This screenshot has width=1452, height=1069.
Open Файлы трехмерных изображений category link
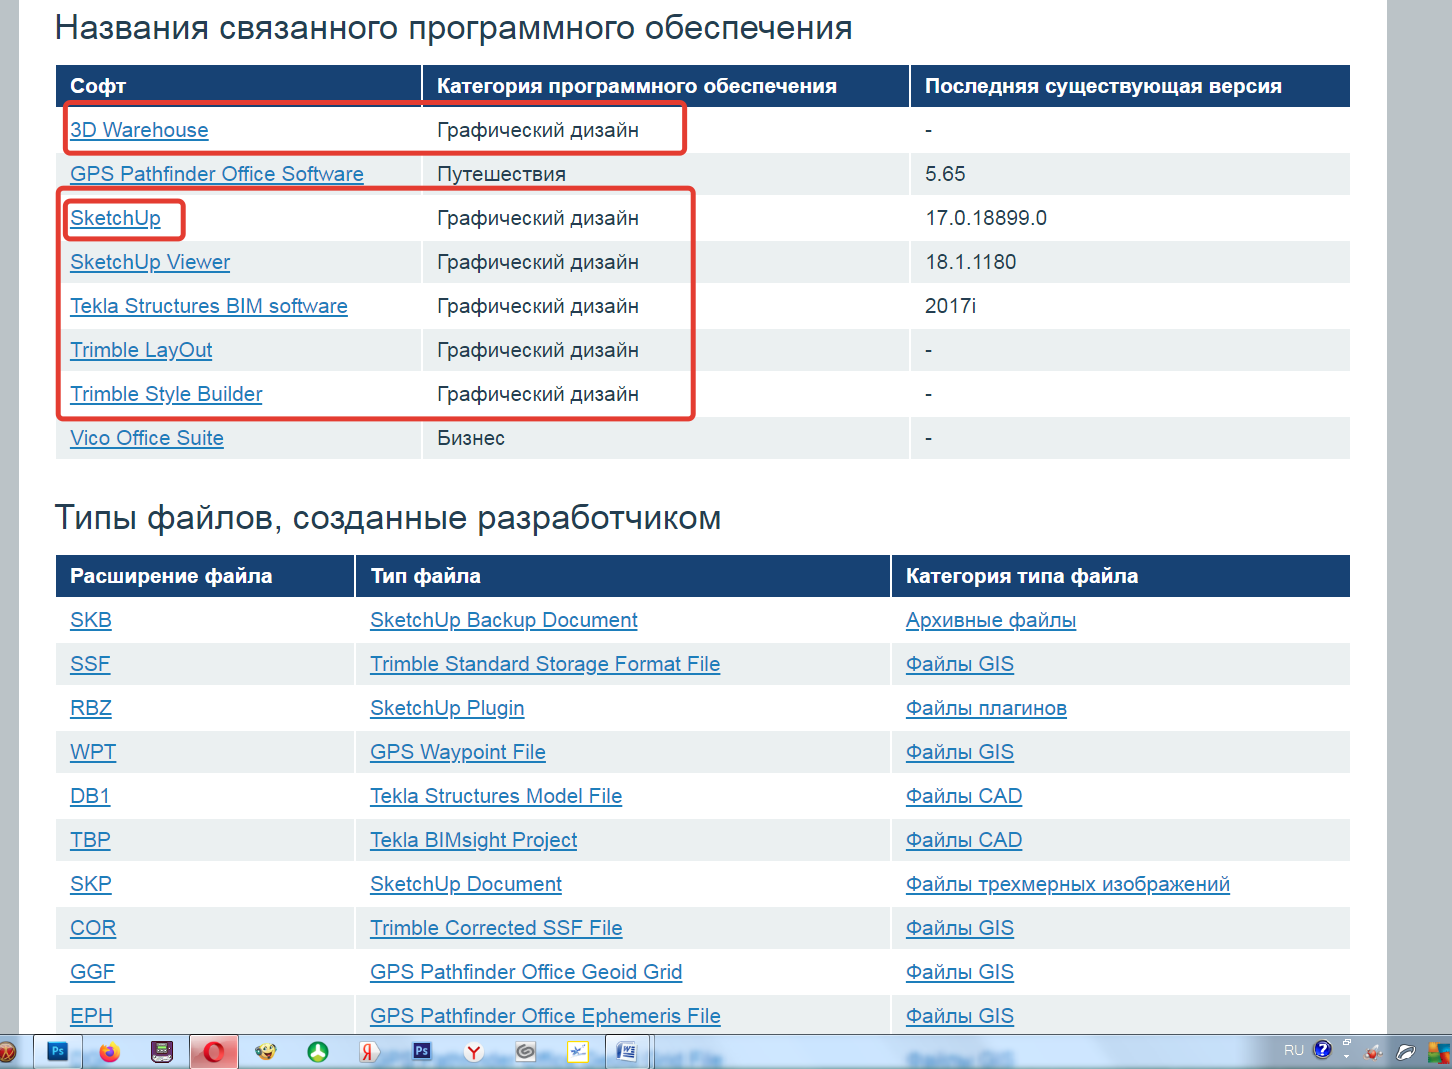1068,884
